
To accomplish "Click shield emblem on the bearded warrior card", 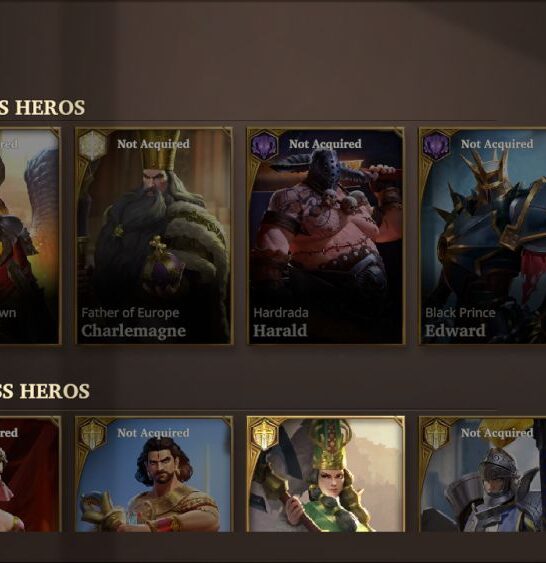I will 93,434.
